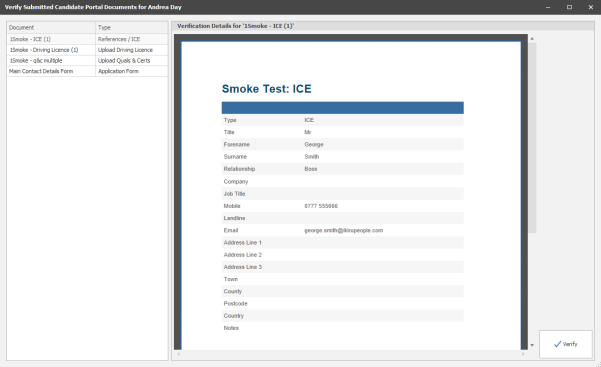Select the '1Smoke - Driving Licence (1)' document
601x367 pixels.
coord(51,50)
